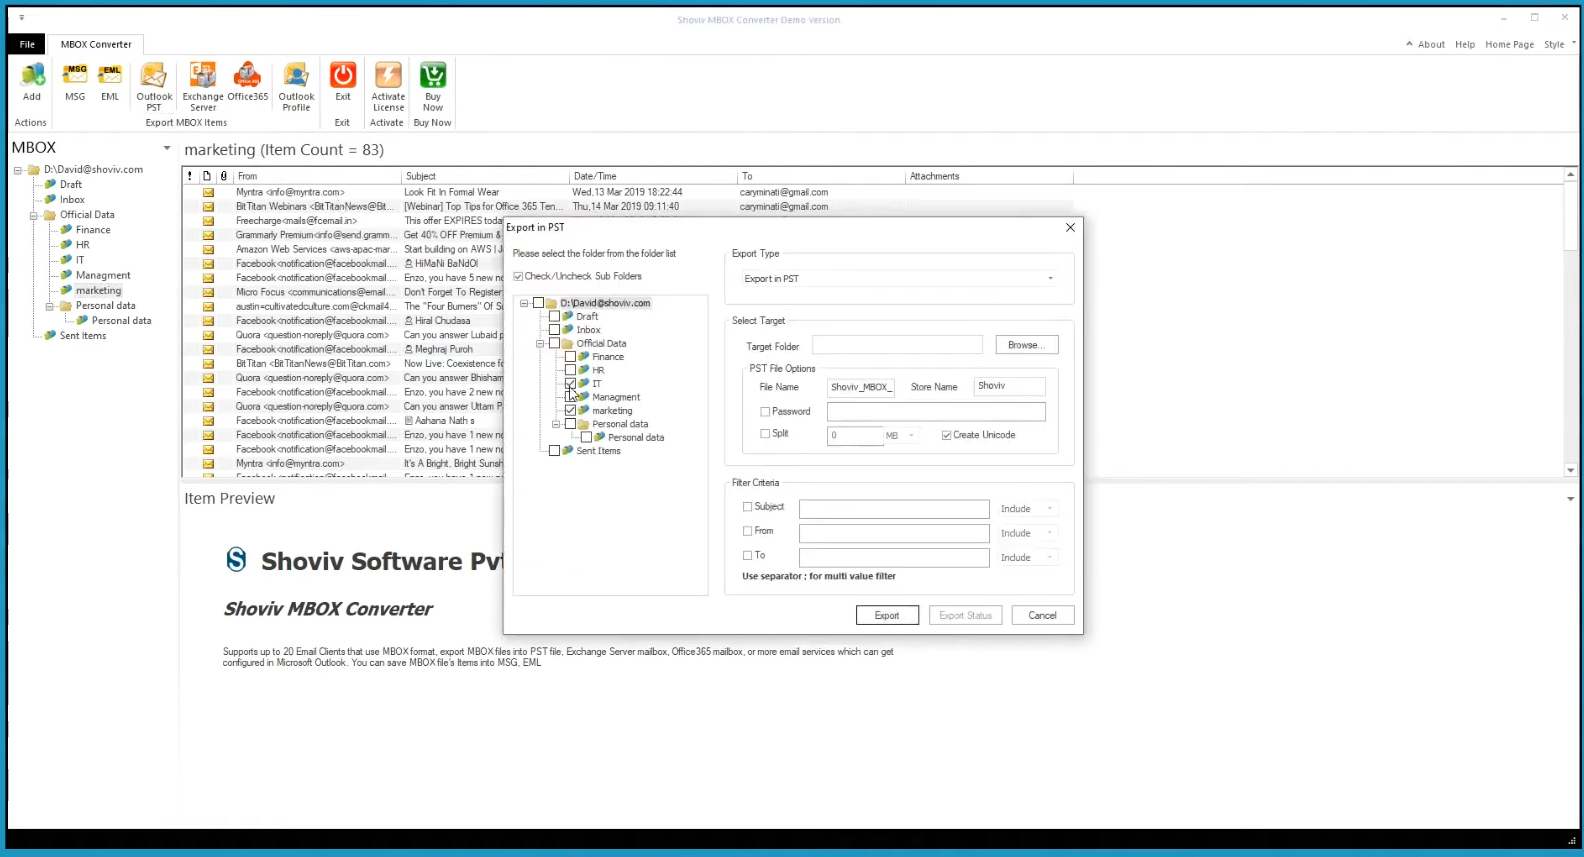This screenshot has height=857, width=1584.
Task: Open the Help menu item
Action: [x=1465, y=44]
